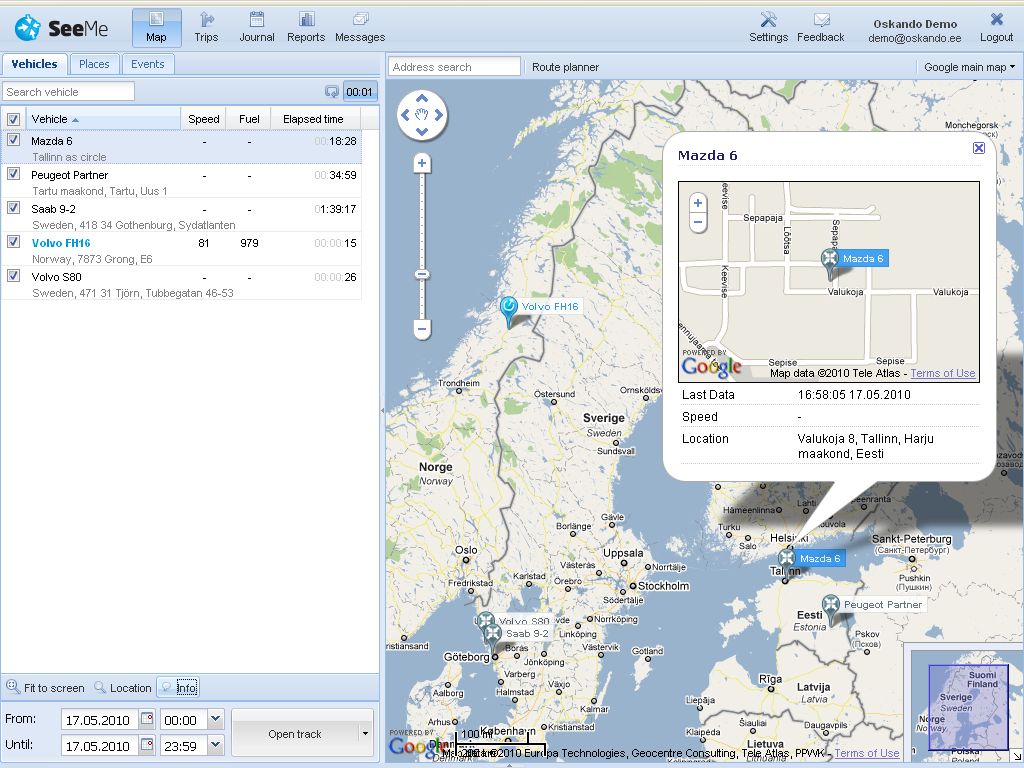Screen dimensions: 1024x768
Task: Click the Open track button
Action: 295,734
